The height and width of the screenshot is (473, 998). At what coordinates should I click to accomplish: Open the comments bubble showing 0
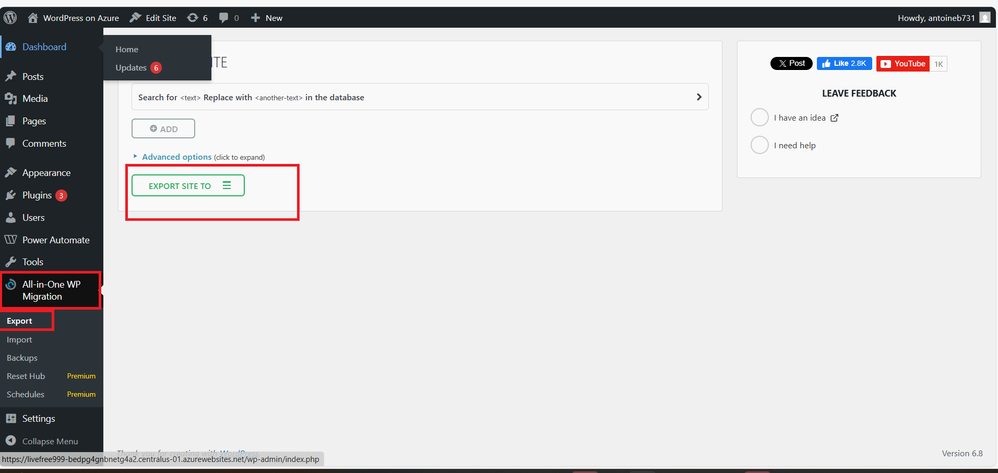click(229, 18)
